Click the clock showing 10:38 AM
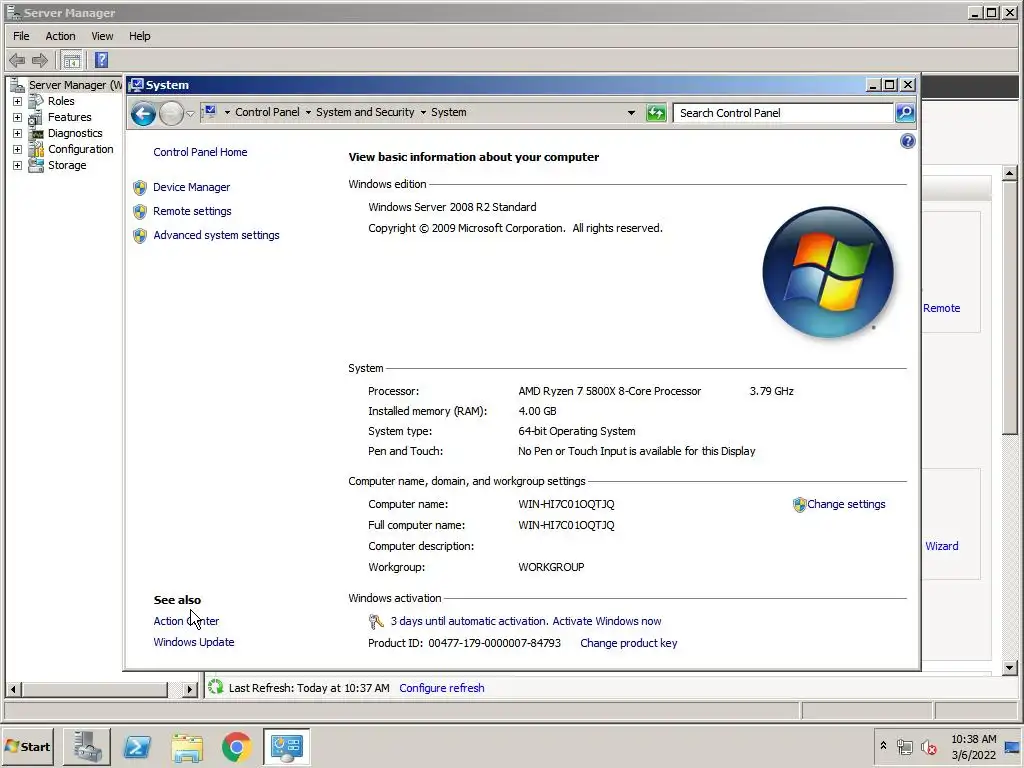The image size is (1024, 768). (973, 740)
